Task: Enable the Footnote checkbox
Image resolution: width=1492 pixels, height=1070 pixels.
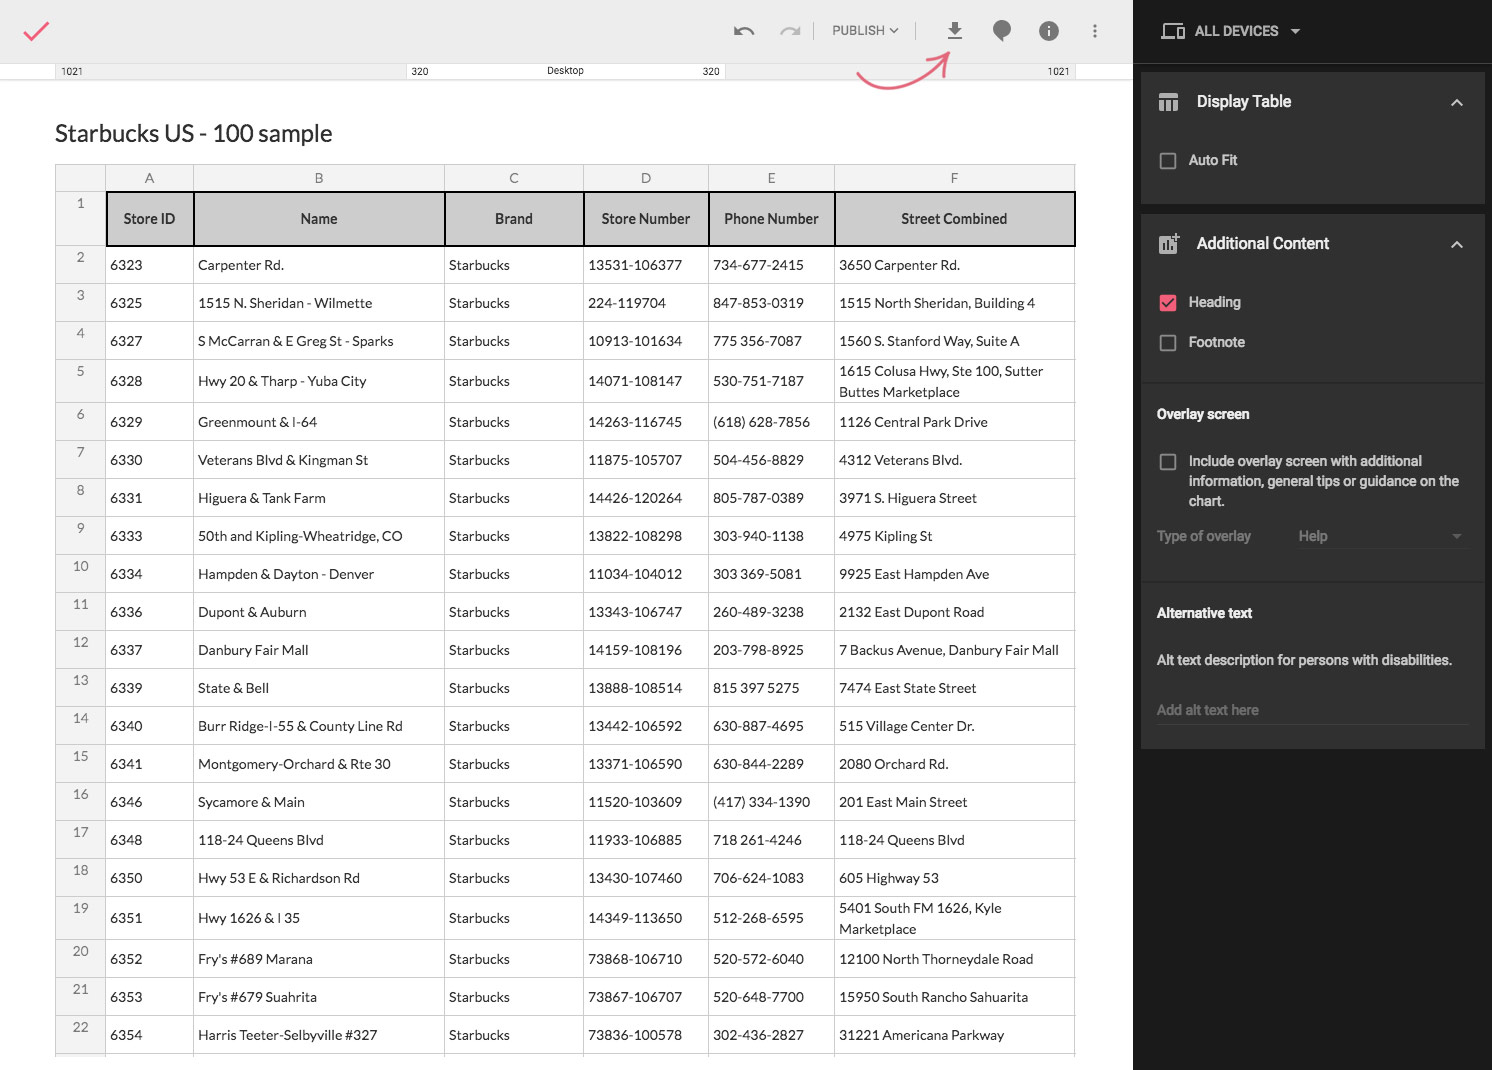Action: [1167, 343]
